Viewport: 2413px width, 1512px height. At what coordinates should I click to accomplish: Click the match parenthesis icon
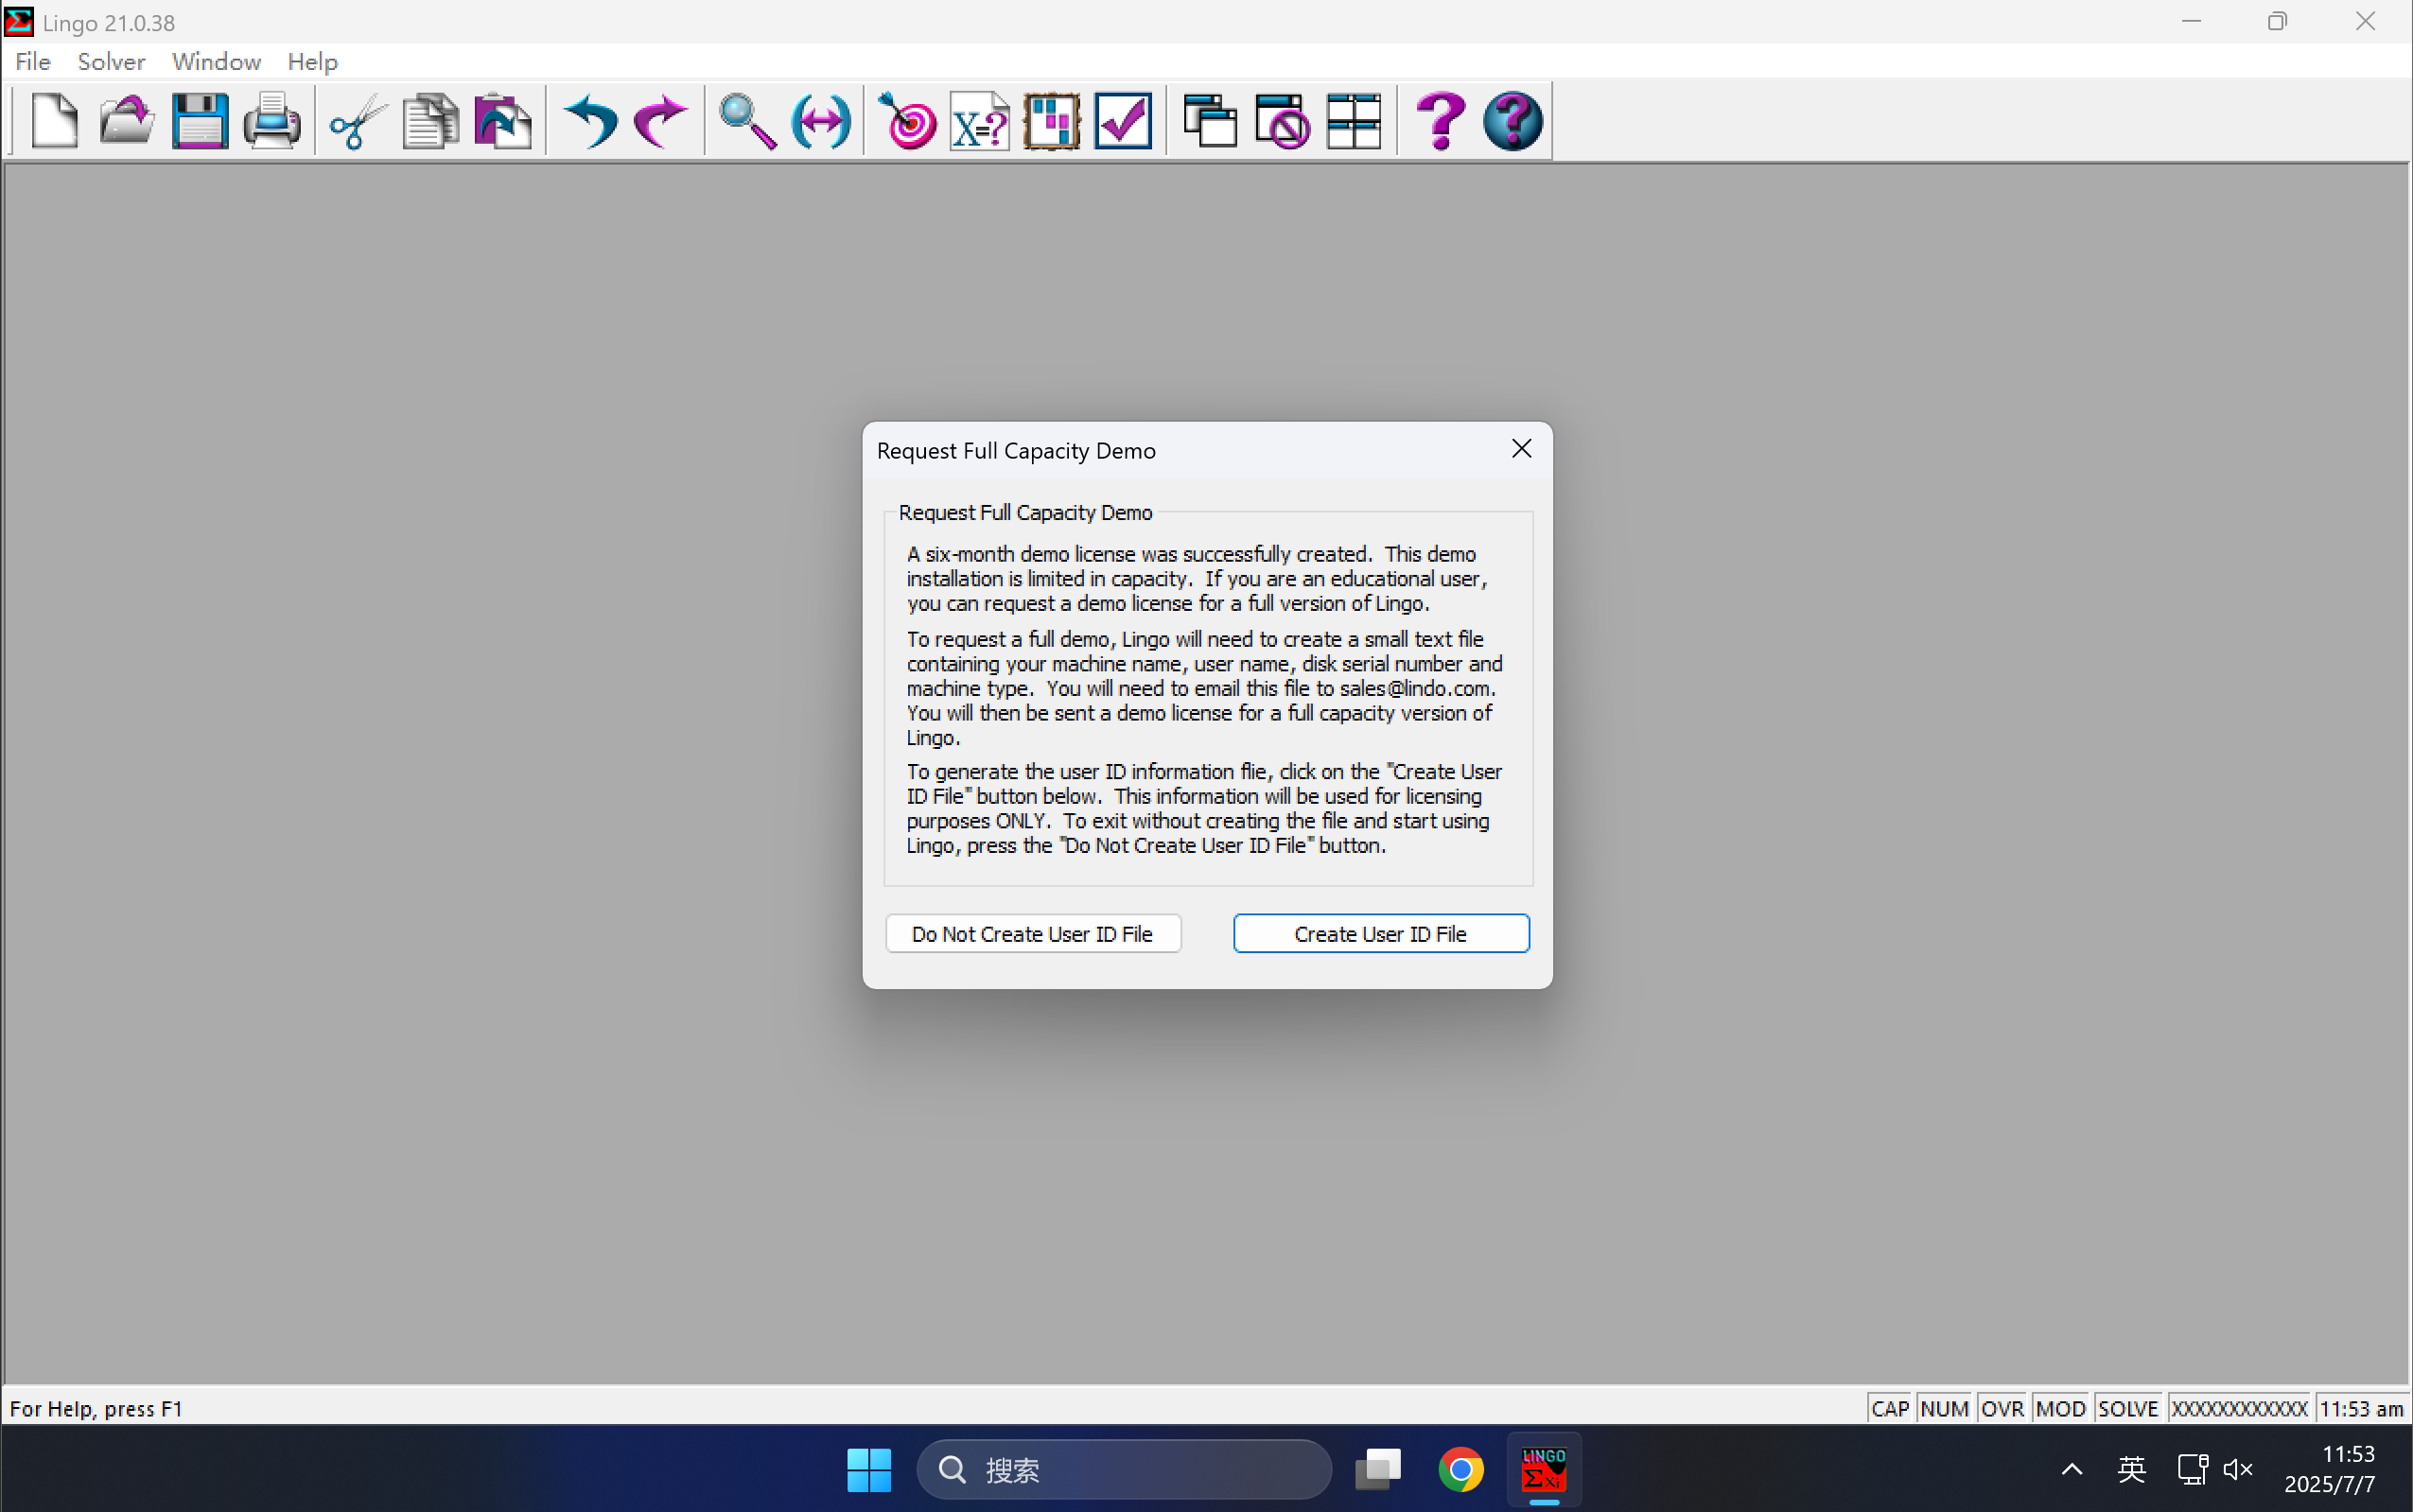tap(820, 121)
